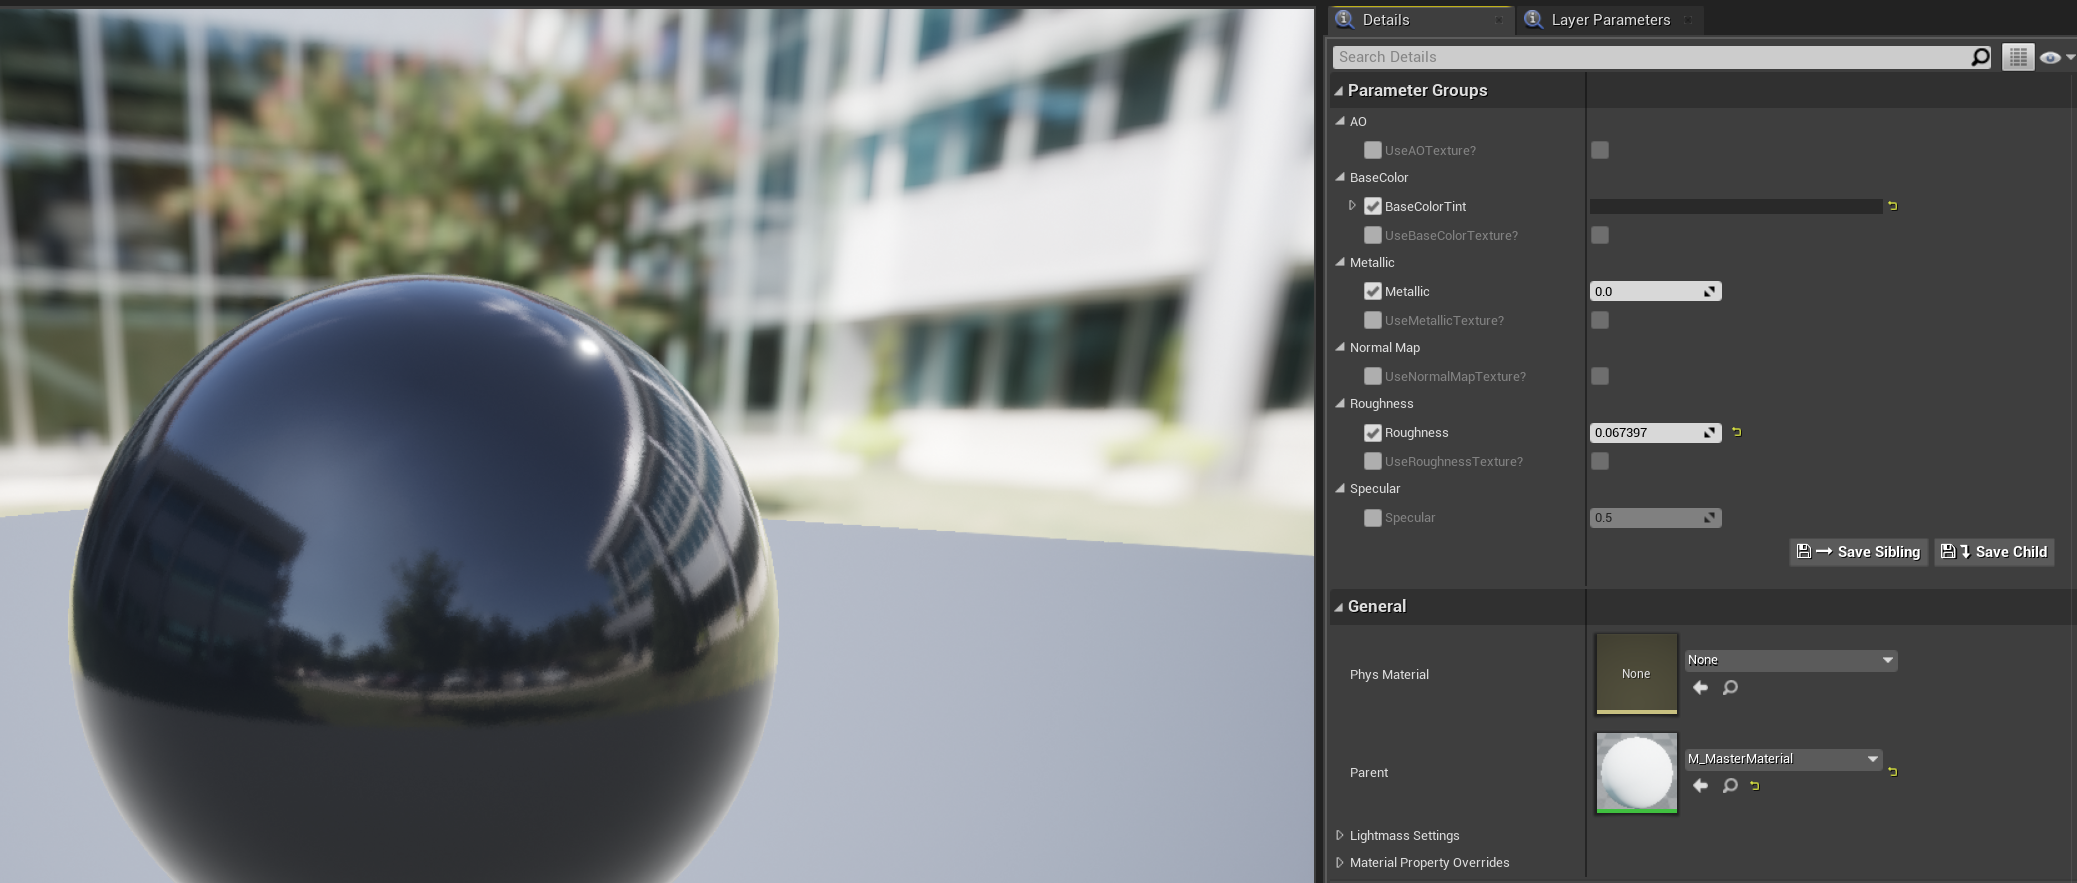The height and width of the screenshot is (883, 2077).
Task: Click the black sphere in the preview viewport
Action: pyautogui.click(x=424, y=577)
